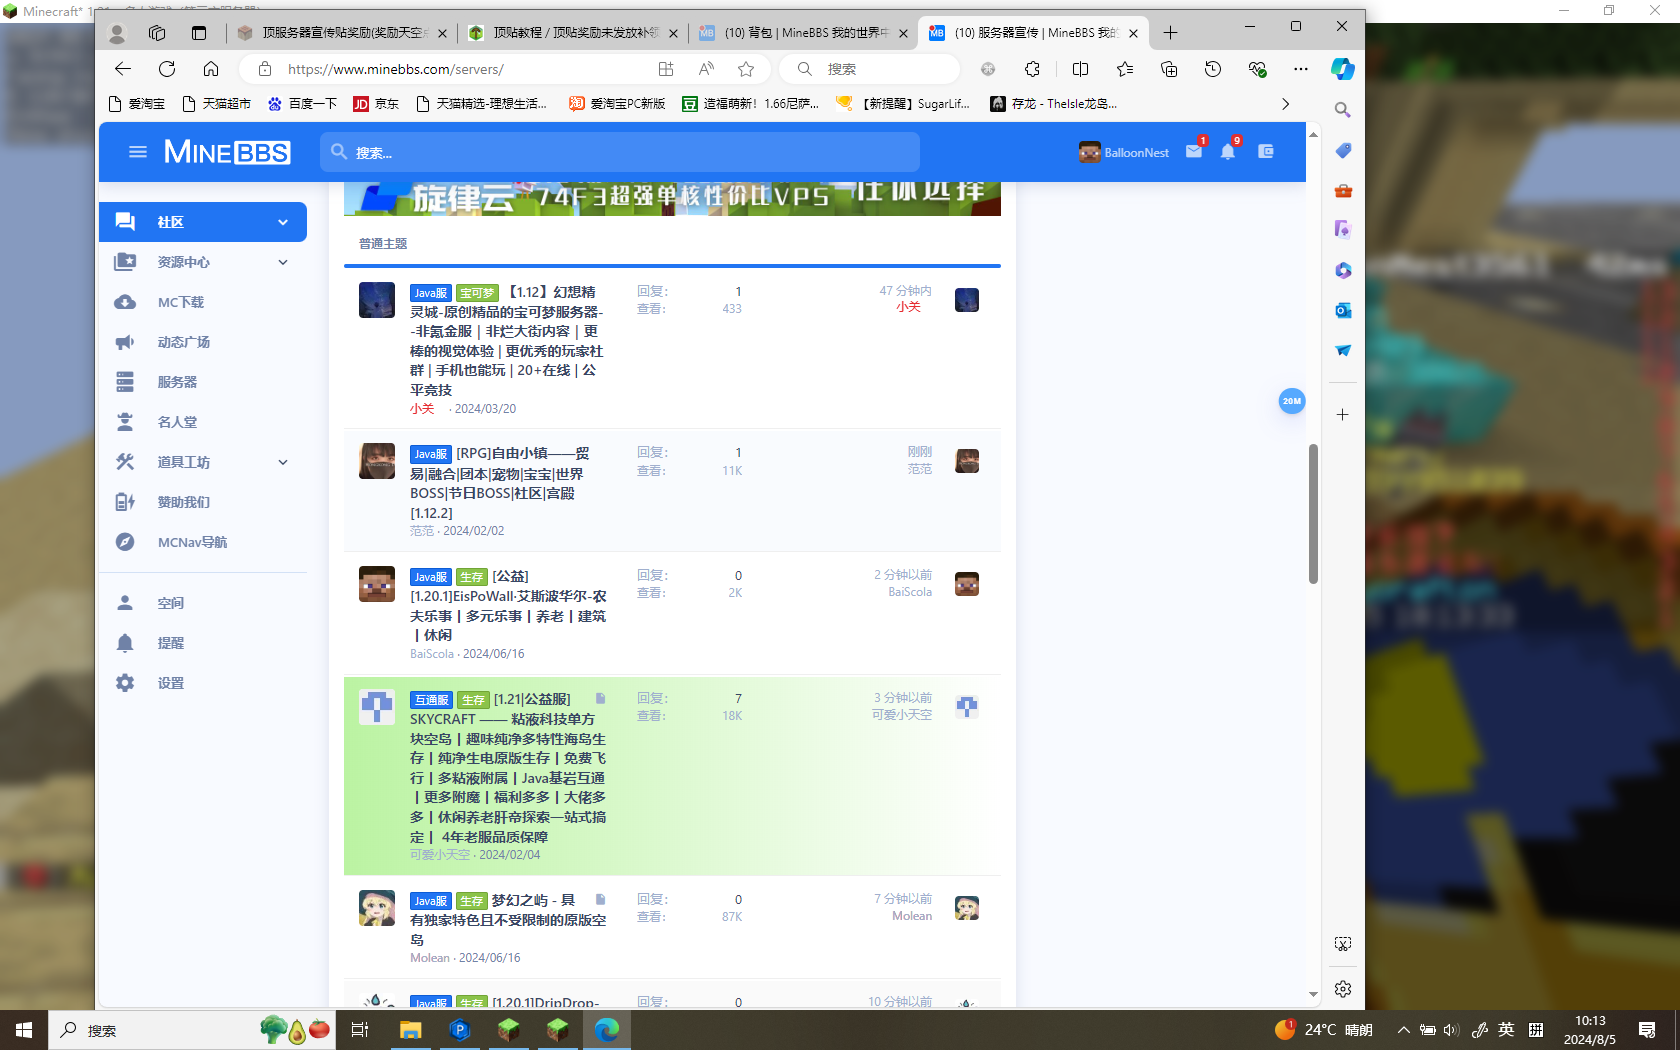Open 爱淘宝 bookmark
Viewport: 1680px width, 1050px height.
136,103
